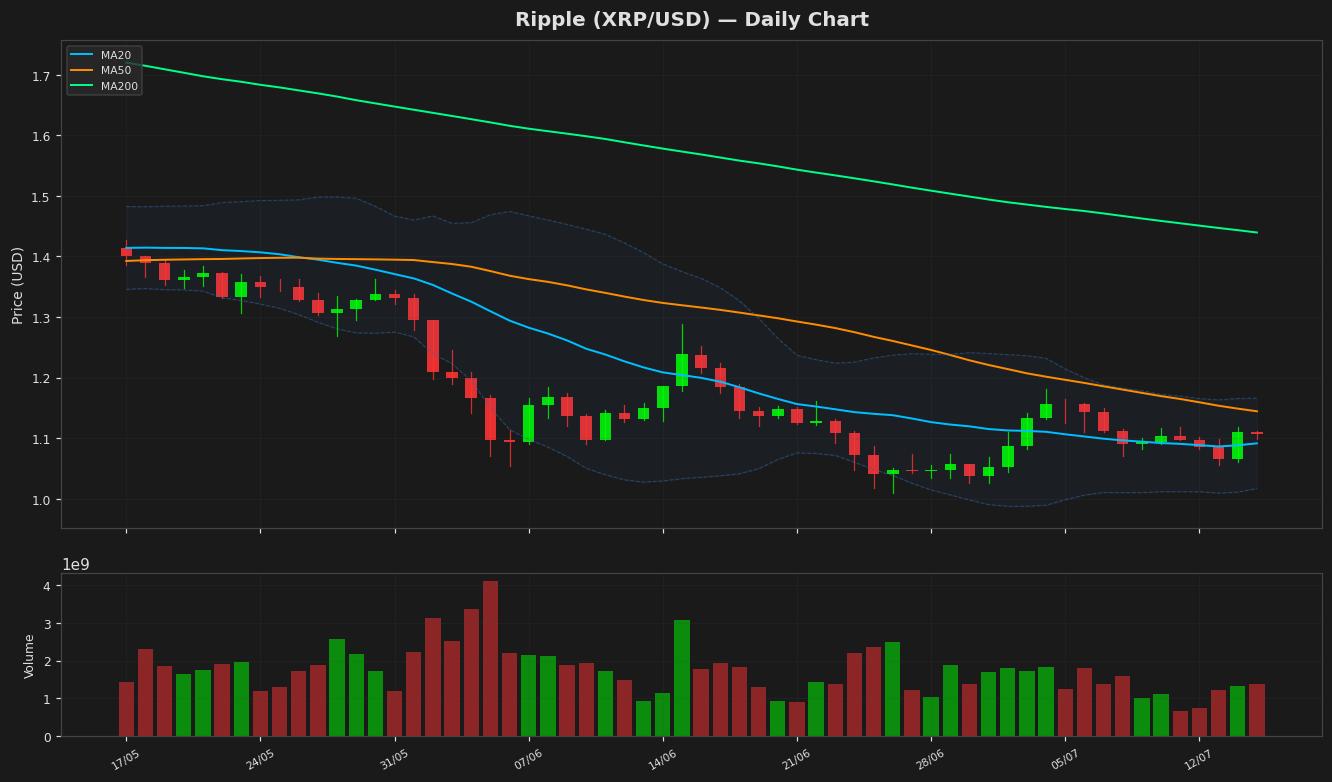Click the chart title Ripple (XRP/USD) — Daily Chart
The image size is (1332, 782).
pyautogui.click(x=691, y=20)
